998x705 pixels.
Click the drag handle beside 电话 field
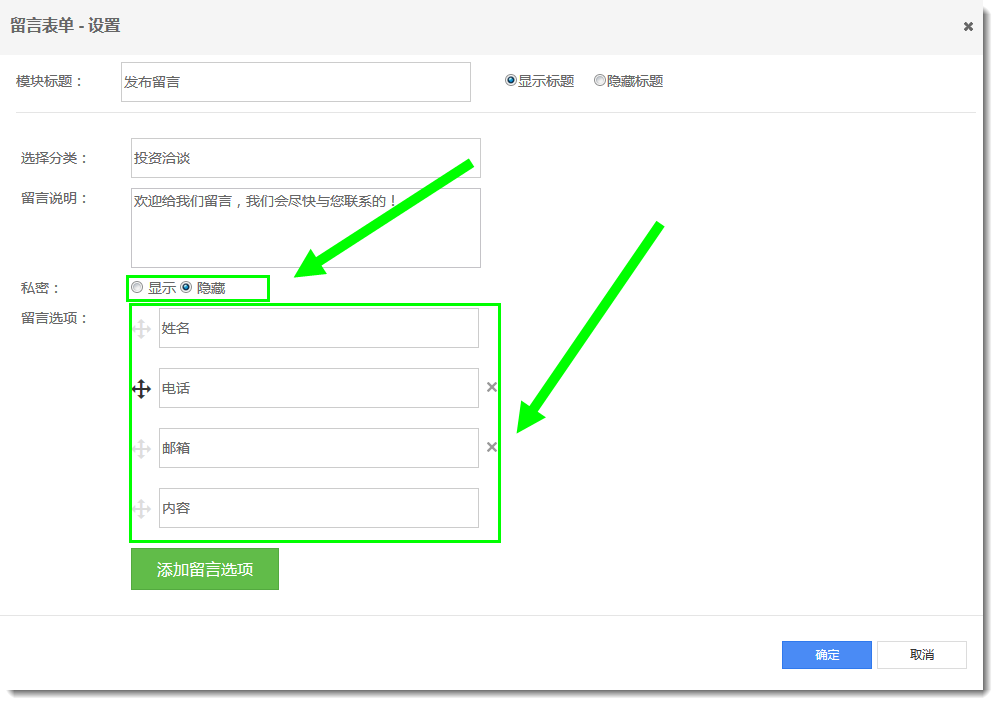(x=141, y=389)
